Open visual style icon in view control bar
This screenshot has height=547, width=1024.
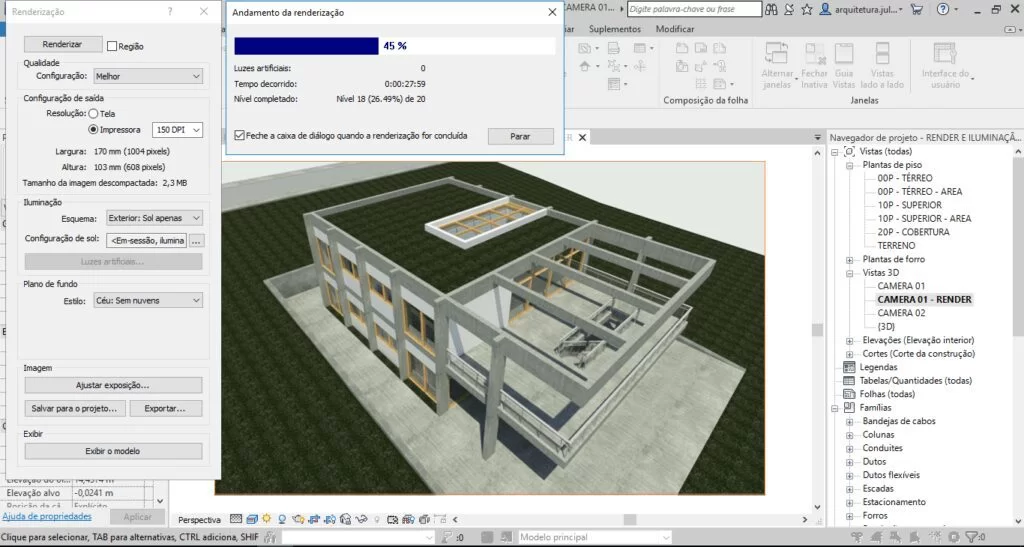[x=252, y=520]
